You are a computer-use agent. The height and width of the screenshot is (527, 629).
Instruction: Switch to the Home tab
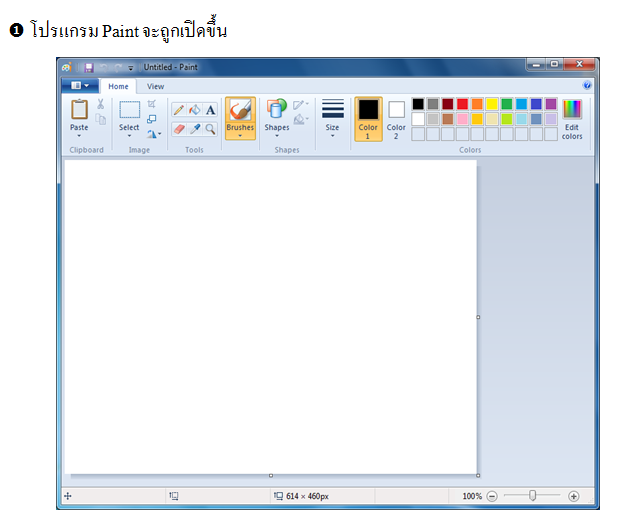point(118,86)
